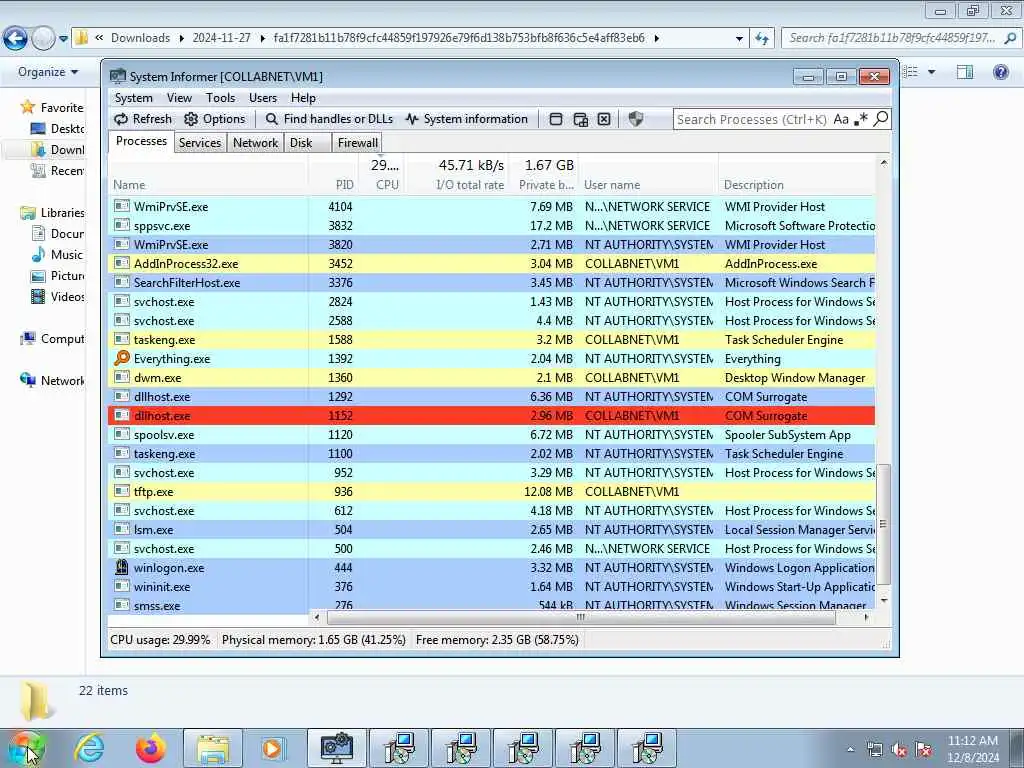Switch to the Services tab
Image resolution: width=1024 pixels, height=768 pixels.
coord(200,143)
